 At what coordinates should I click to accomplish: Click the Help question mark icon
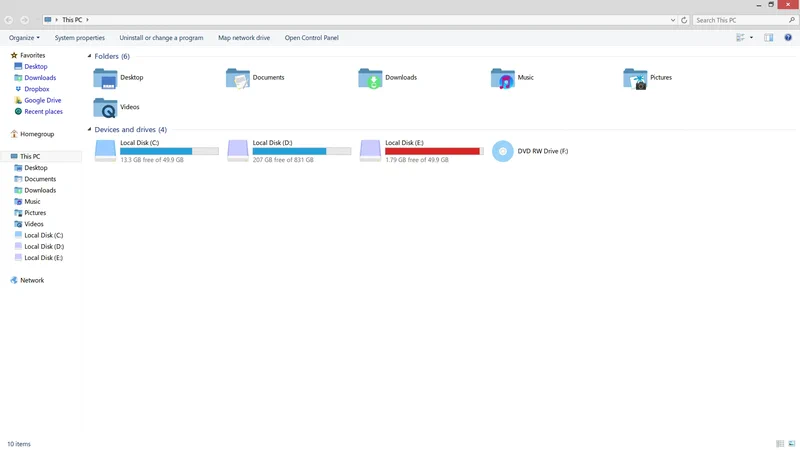click(788, 38)
